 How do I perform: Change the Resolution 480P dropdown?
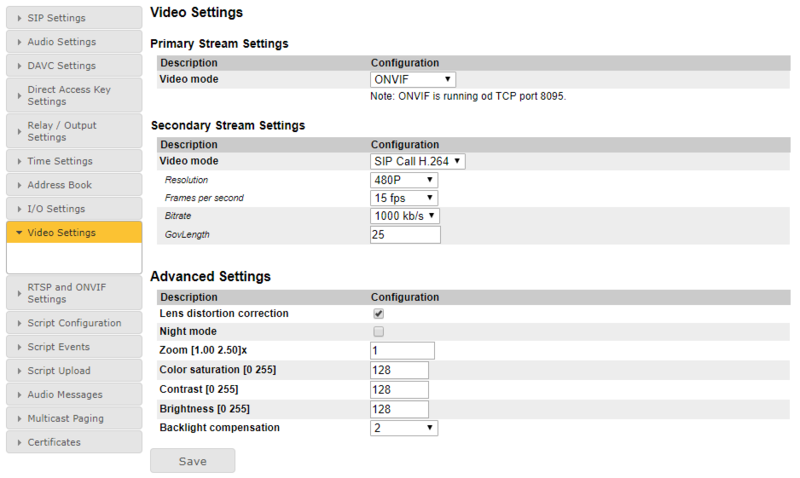coord(404,180)
